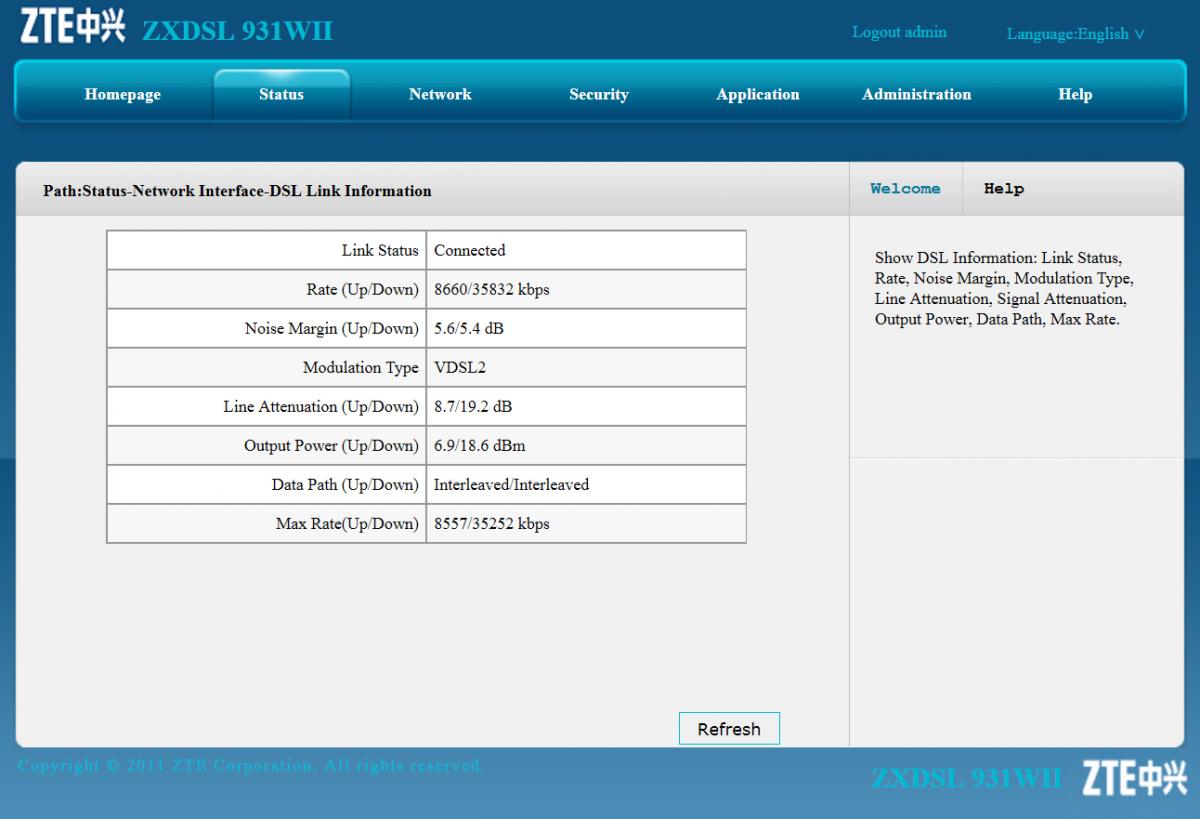Refresh the DSL link information
The height and width of the screenshot is (819, 1200).
click(x=729, y=729)
